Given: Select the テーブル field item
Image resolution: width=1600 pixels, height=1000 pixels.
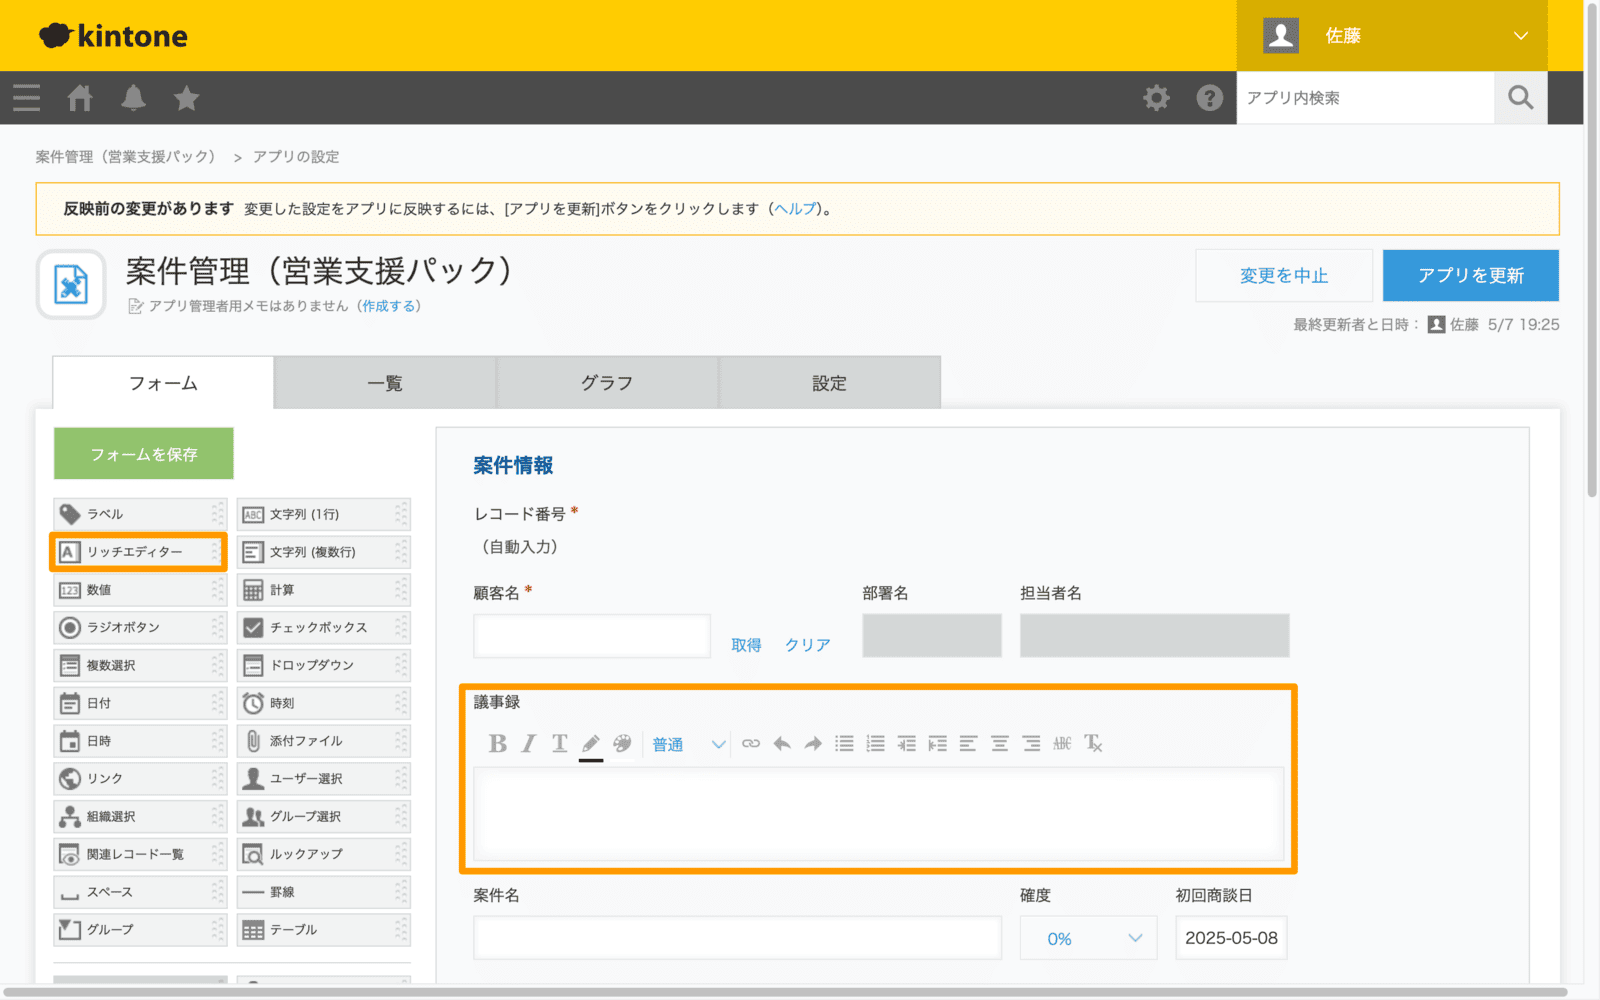Looking at the screenshot, I should (324, 930).
